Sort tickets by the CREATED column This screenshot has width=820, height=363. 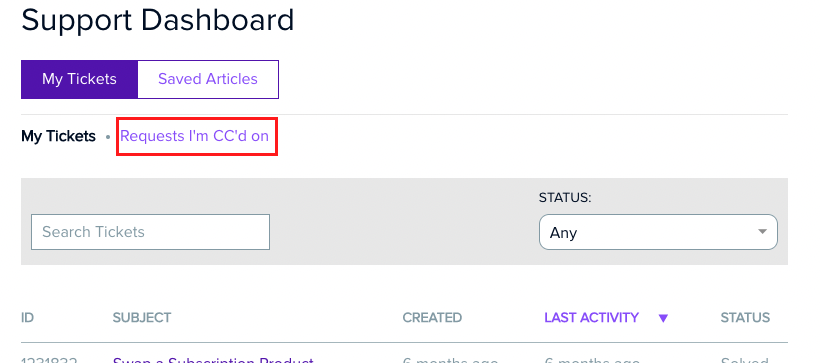432,317
